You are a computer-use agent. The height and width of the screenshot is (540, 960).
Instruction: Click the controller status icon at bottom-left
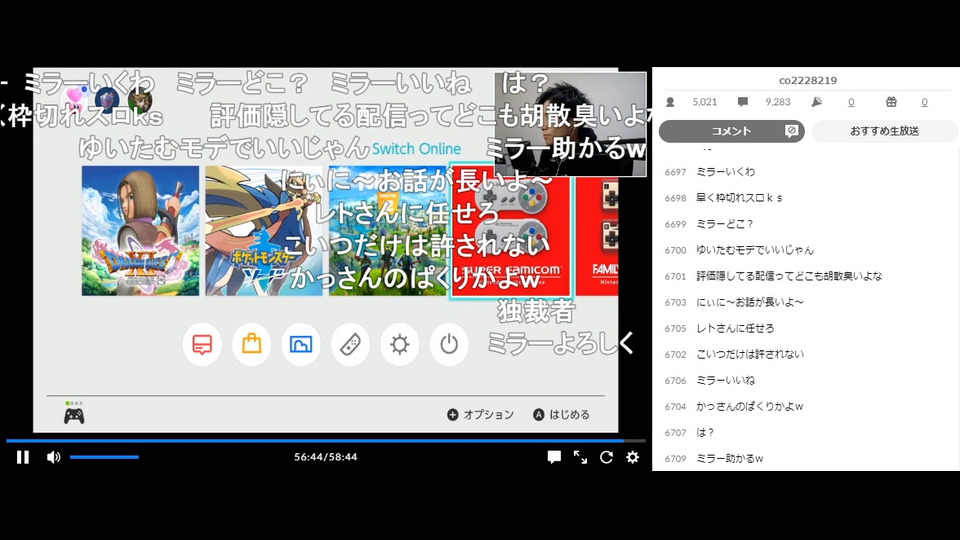point(74,413)
